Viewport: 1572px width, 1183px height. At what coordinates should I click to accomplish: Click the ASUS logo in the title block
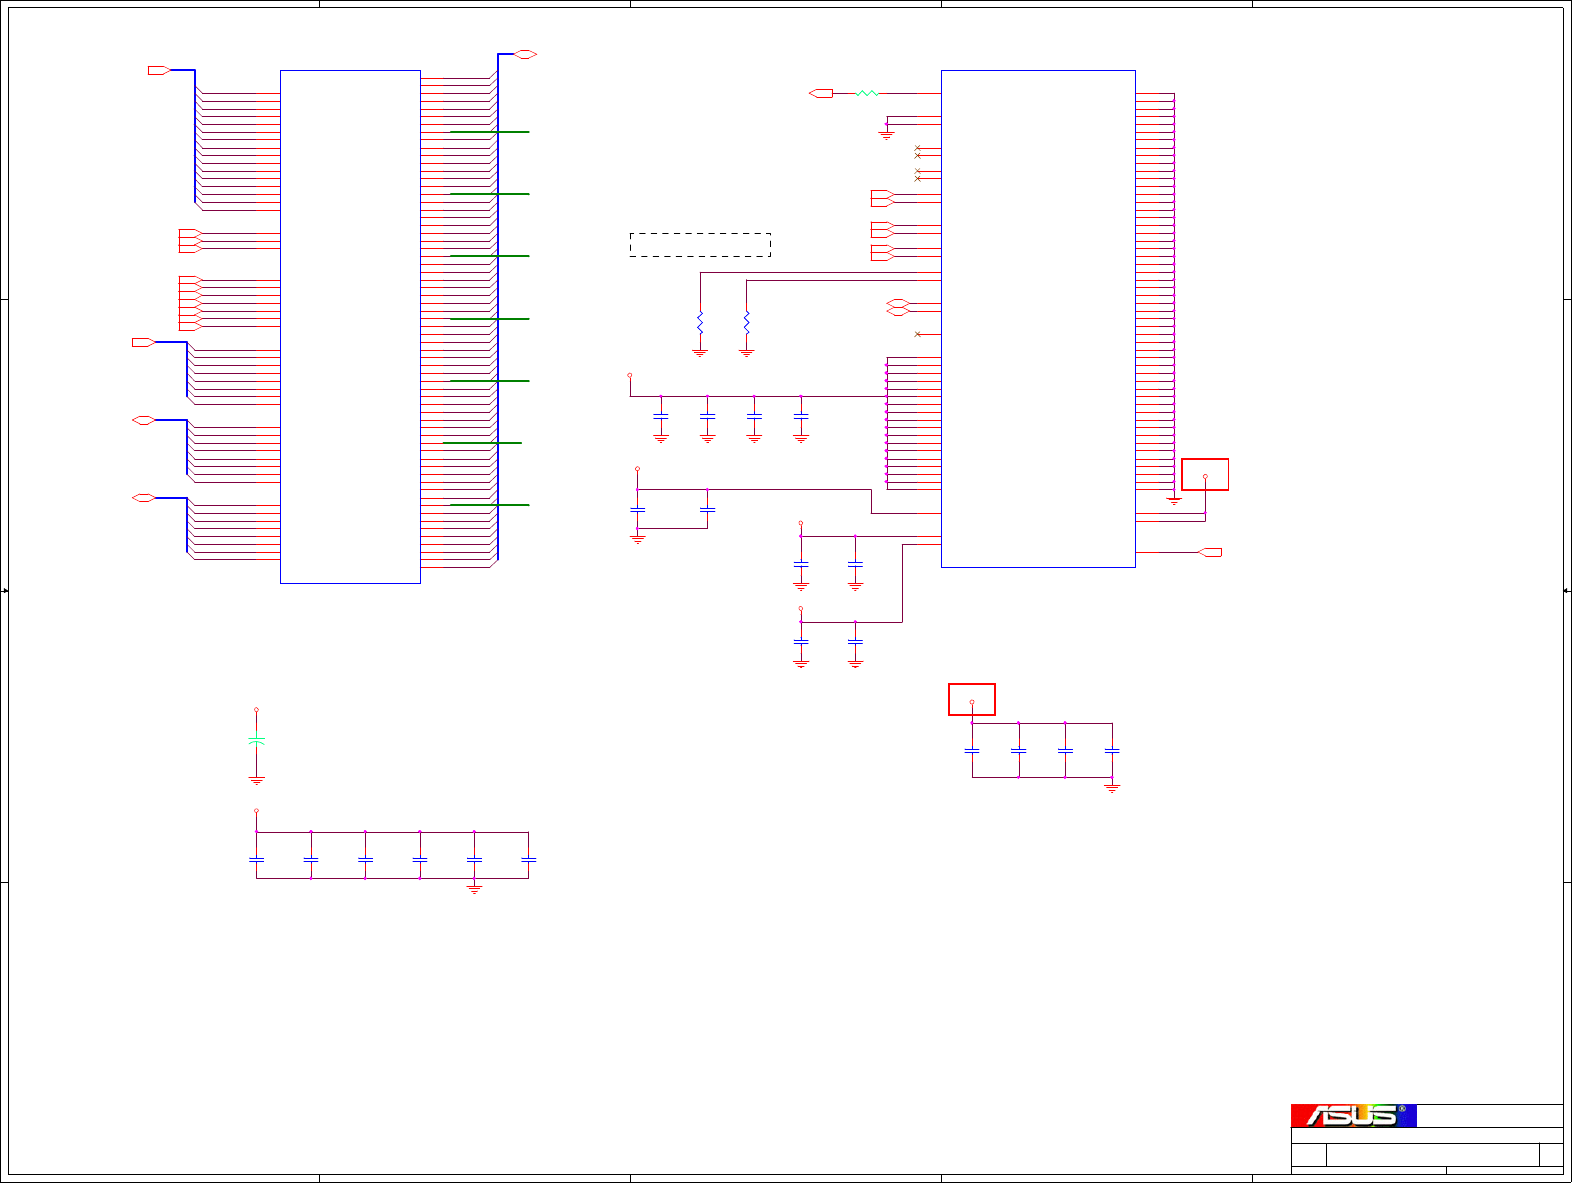(1353, 1115)
